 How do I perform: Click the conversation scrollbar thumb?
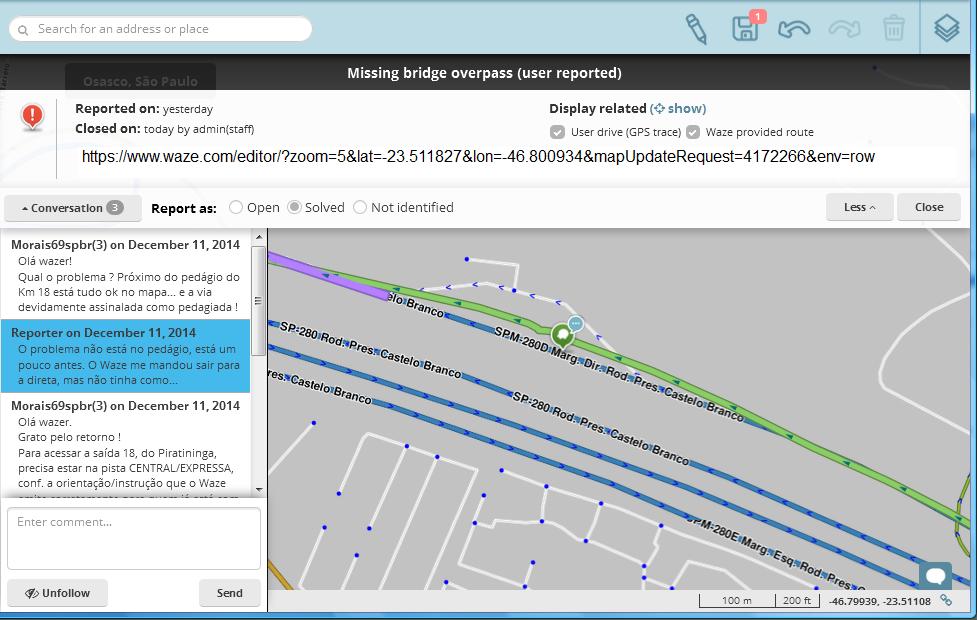point(259,301)
